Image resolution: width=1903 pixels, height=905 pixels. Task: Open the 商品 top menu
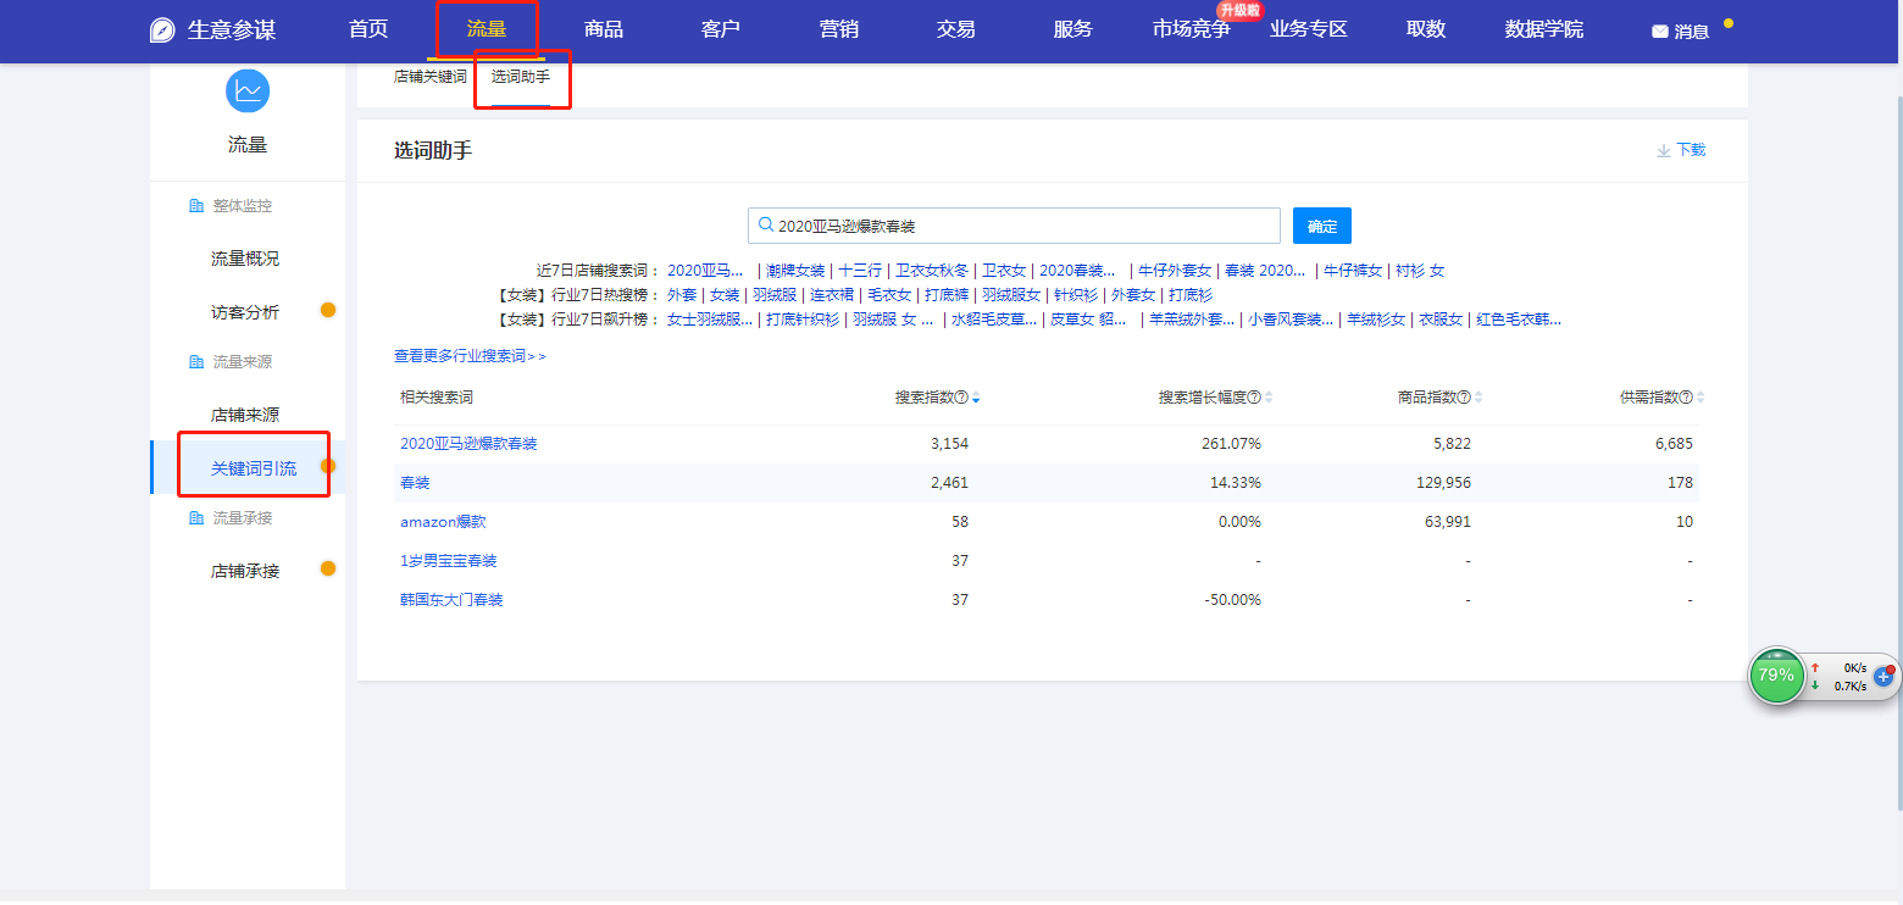(x=604, y=29)
